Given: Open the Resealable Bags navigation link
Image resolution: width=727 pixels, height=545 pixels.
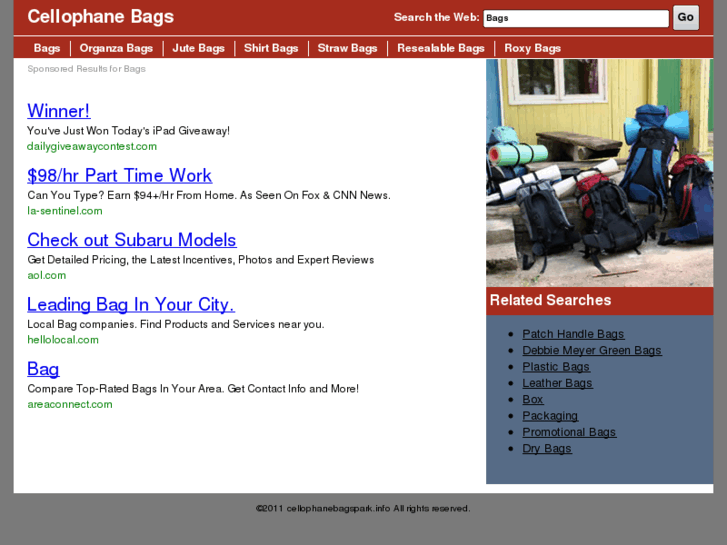Looking at the screenshot, I should tap(441, 48).
